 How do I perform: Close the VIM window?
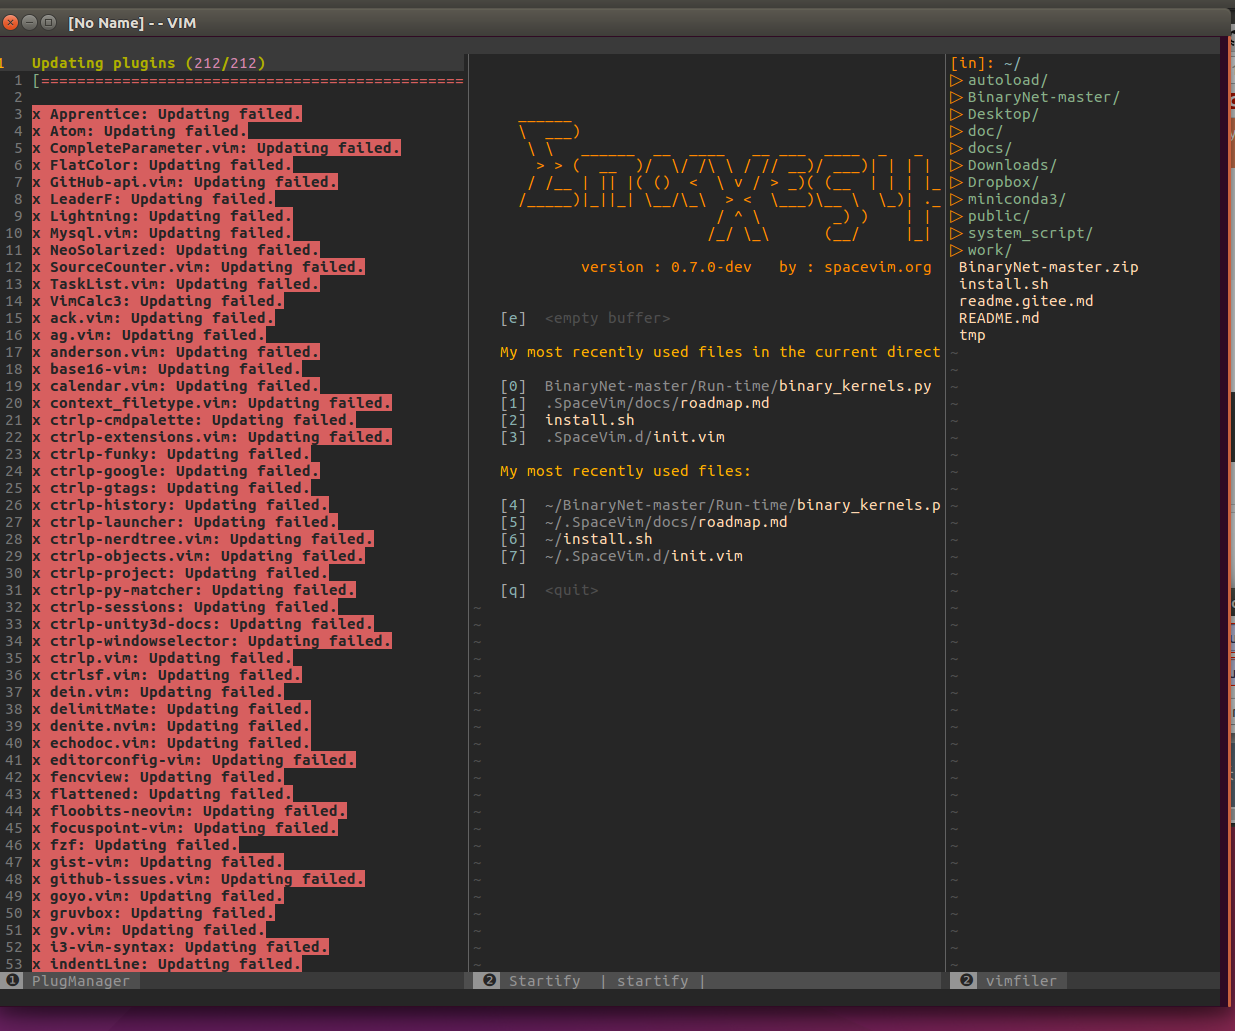(x=11, y=22)
